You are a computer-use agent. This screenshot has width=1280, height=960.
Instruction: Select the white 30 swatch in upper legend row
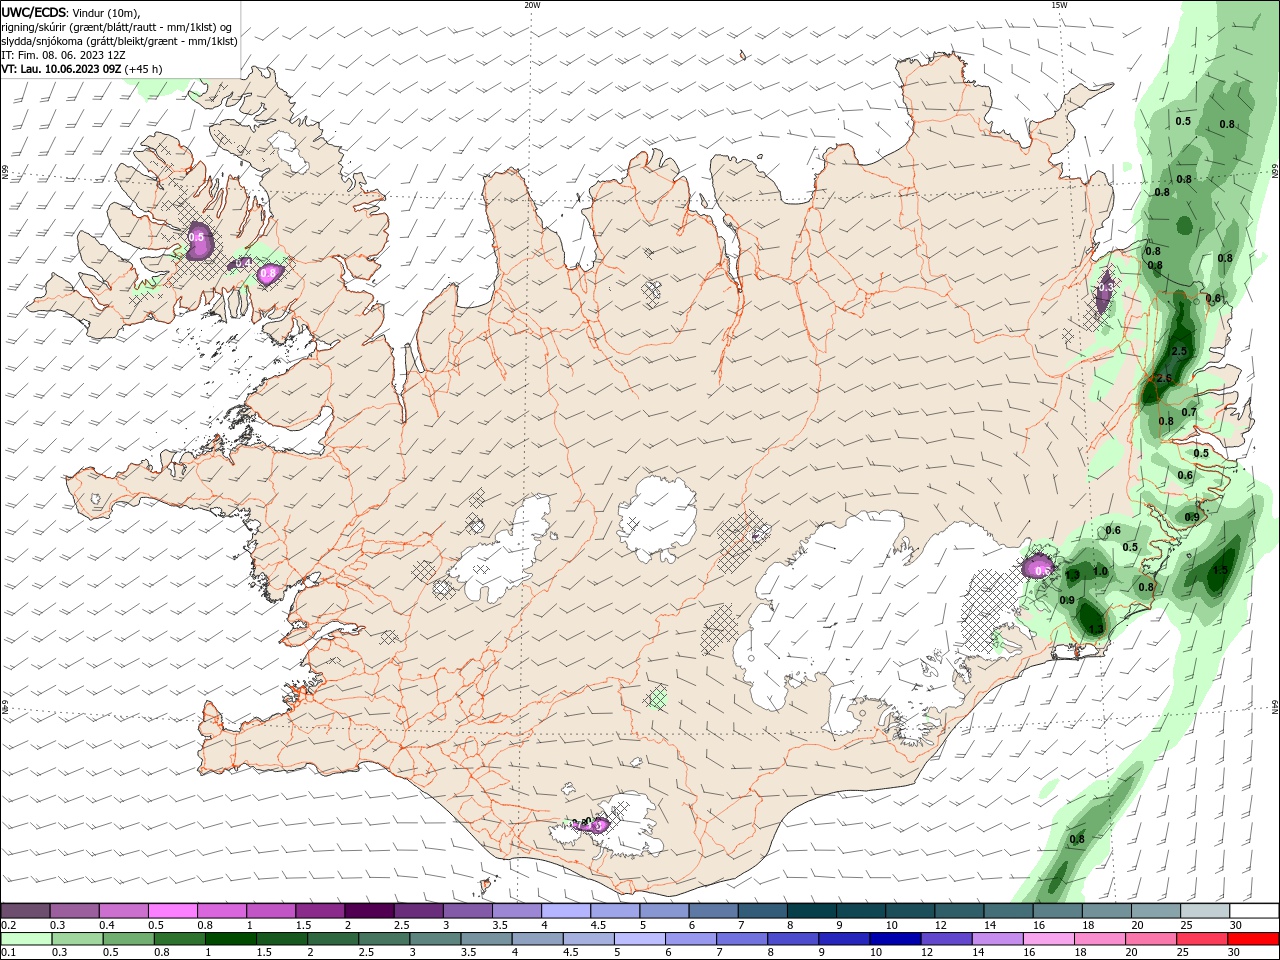(1254, 911)
